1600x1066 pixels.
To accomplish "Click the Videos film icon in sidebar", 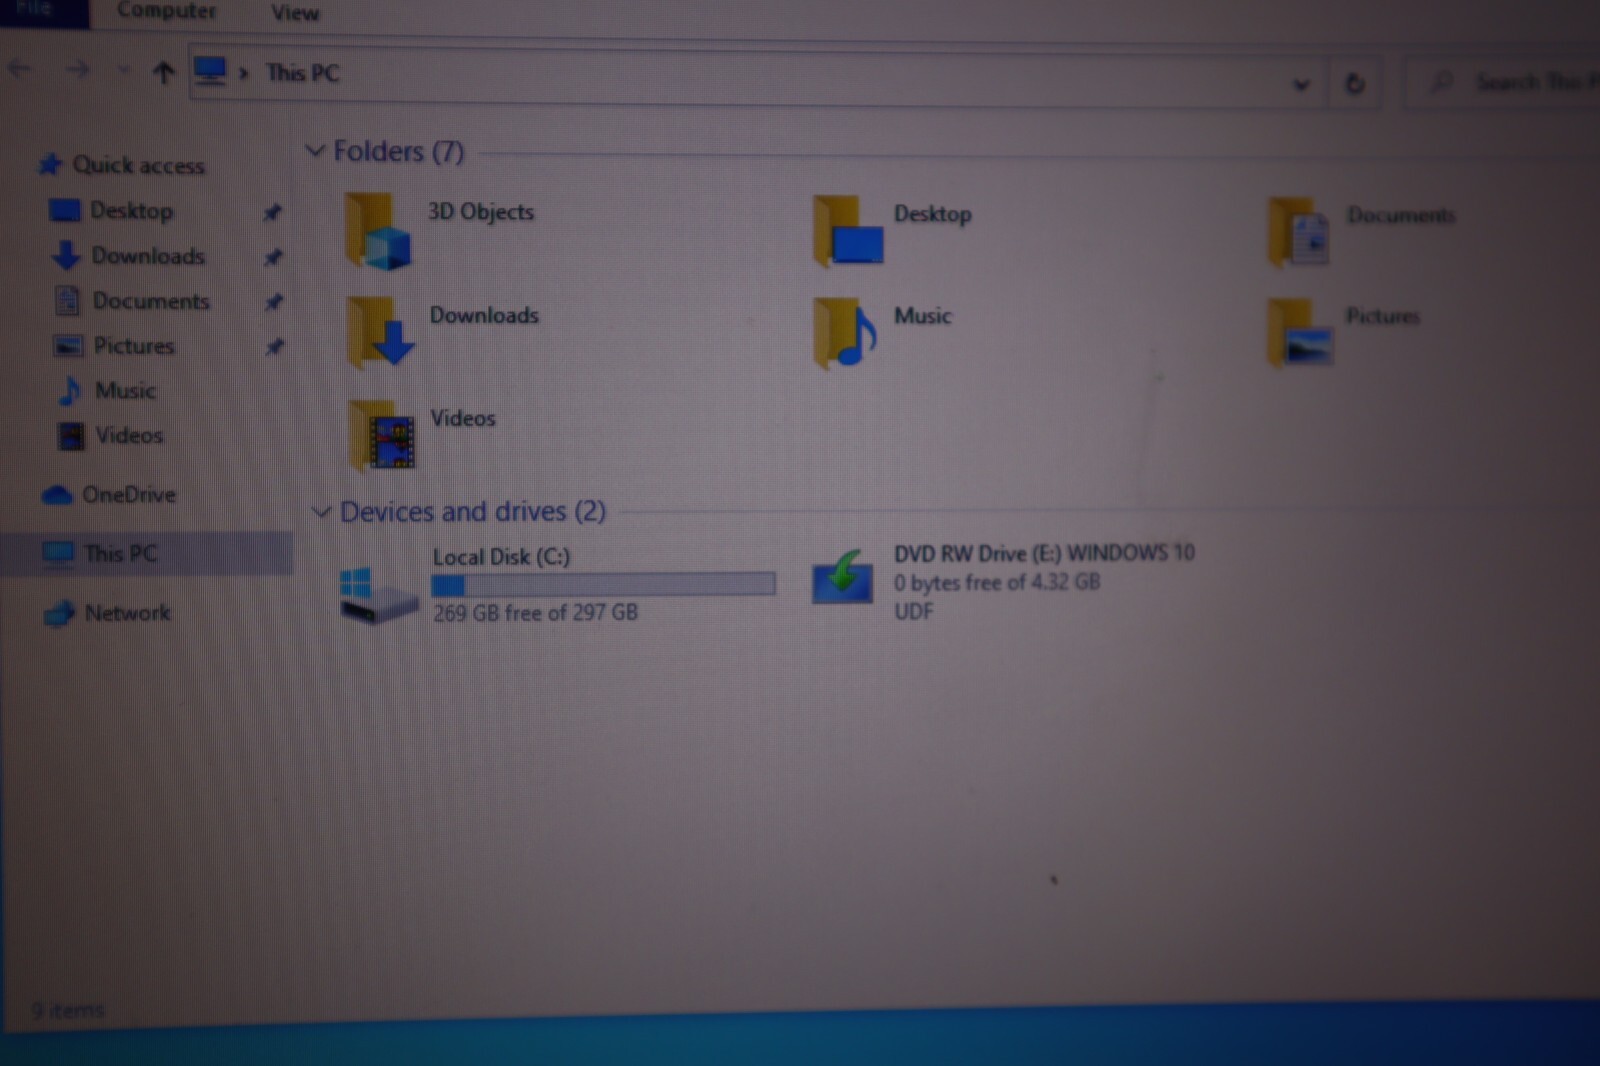I will click(x=70, y=436).
